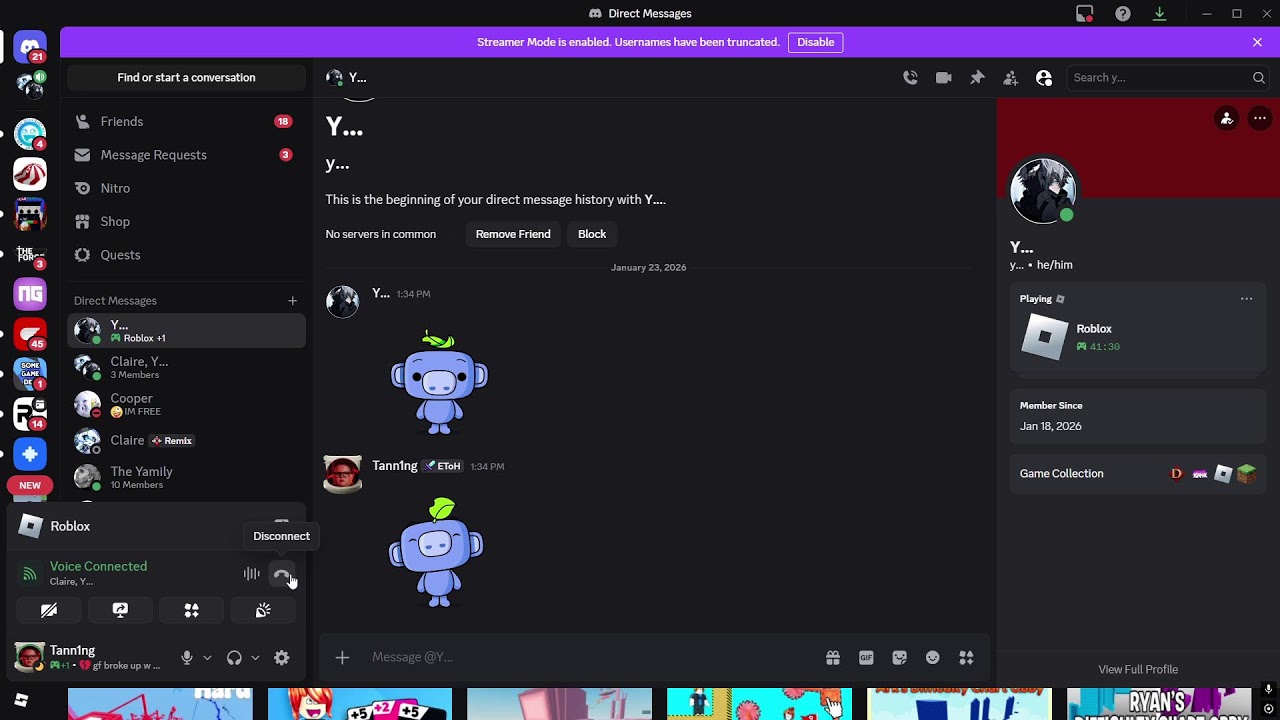Open the Apps launcher in message bar
1280x720 pixels.
(966, 657)
